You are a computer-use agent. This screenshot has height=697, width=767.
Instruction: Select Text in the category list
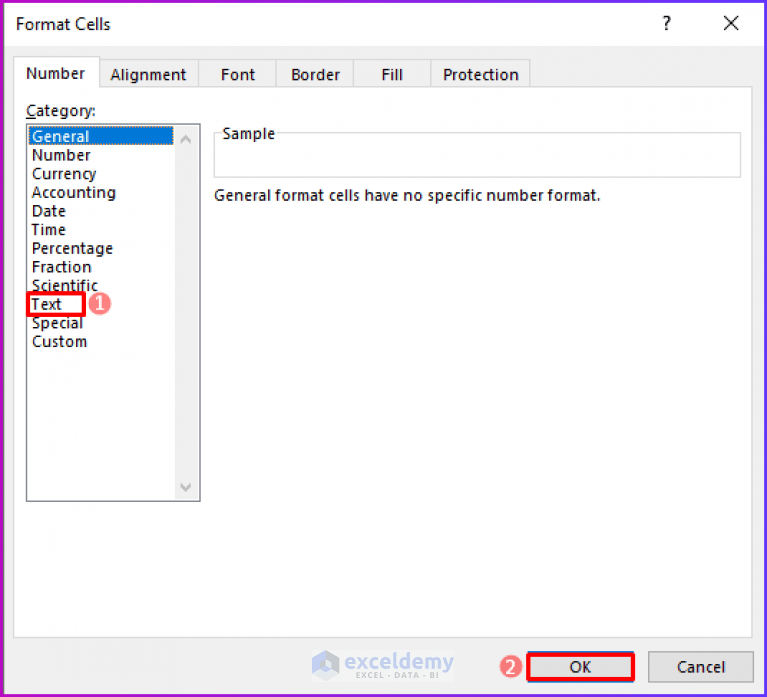pyautogui.click(x=101, y=304)
